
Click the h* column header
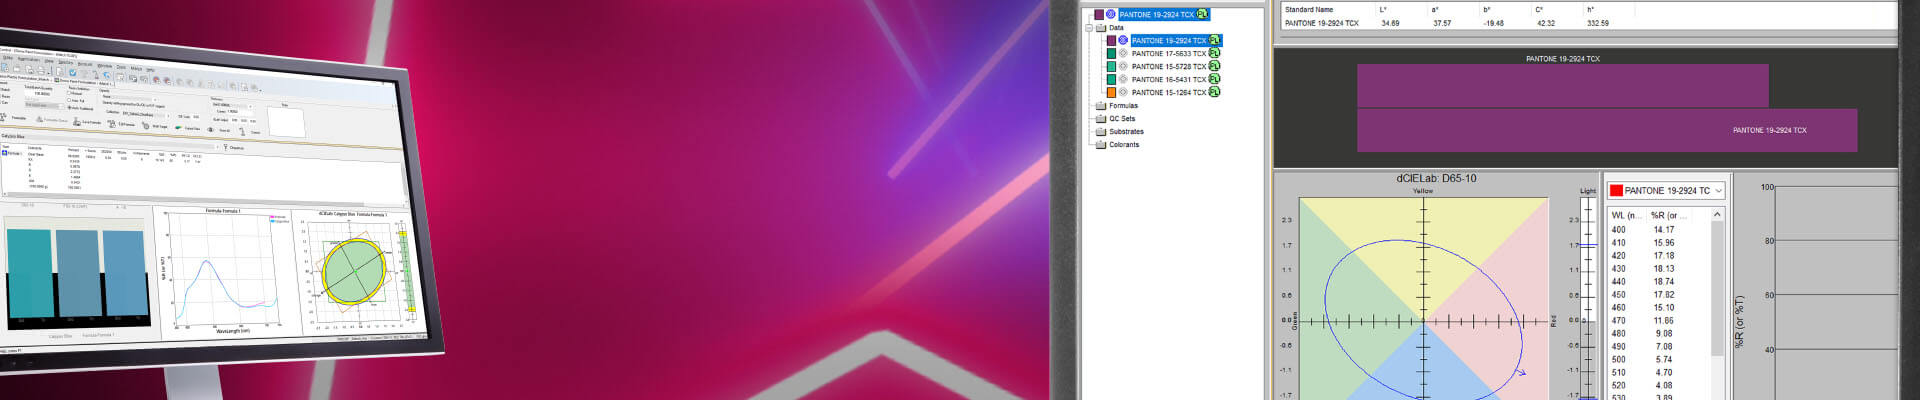[1591, 10]
